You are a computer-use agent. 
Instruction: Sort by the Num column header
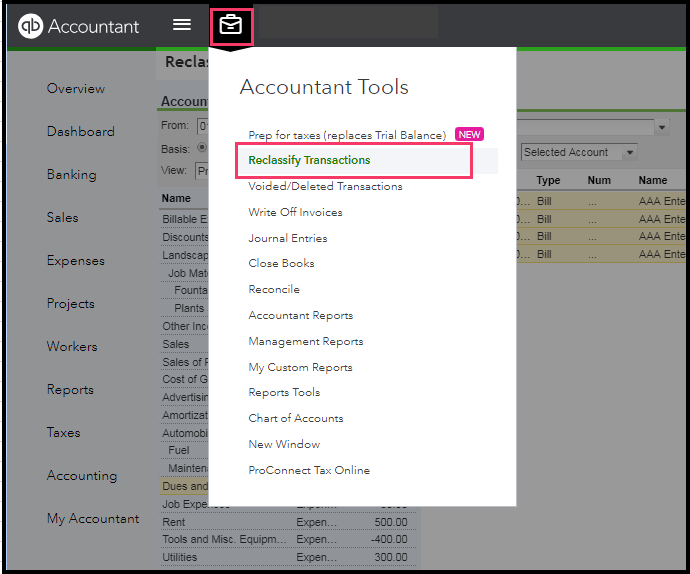click(599, 180)
